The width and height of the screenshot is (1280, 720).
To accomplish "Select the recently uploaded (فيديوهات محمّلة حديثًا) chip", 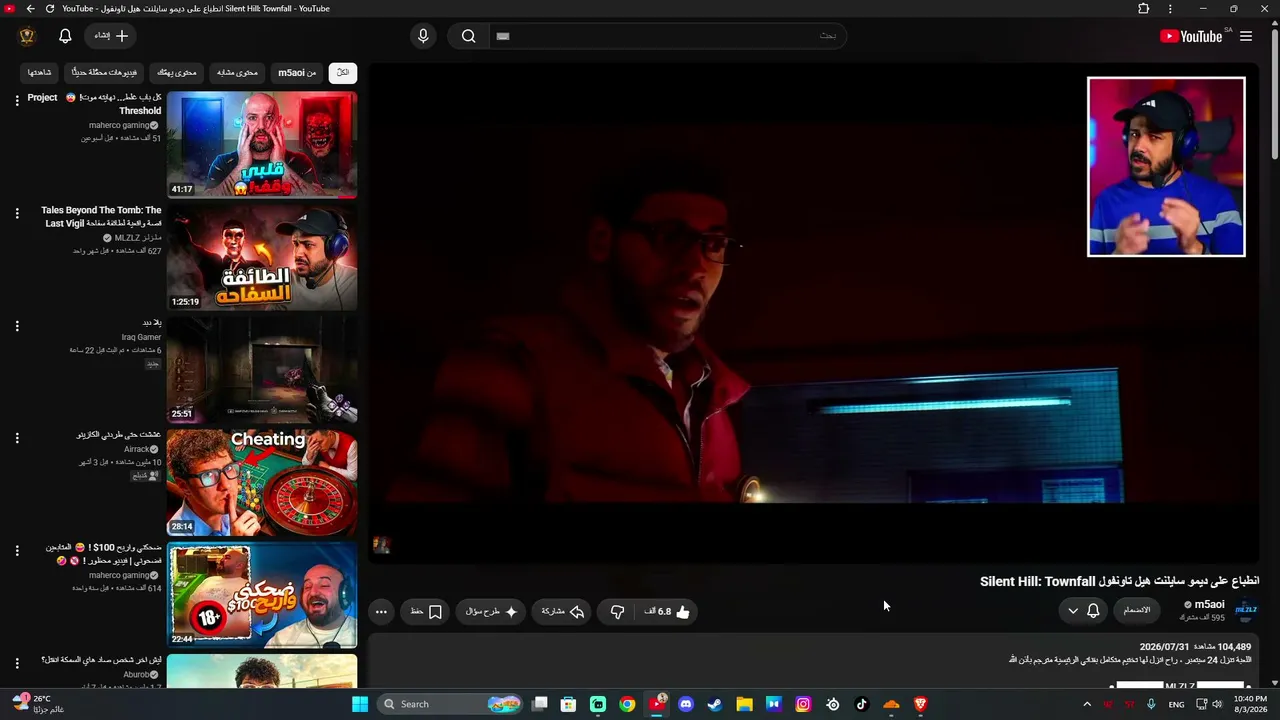I will pos(105,72).
